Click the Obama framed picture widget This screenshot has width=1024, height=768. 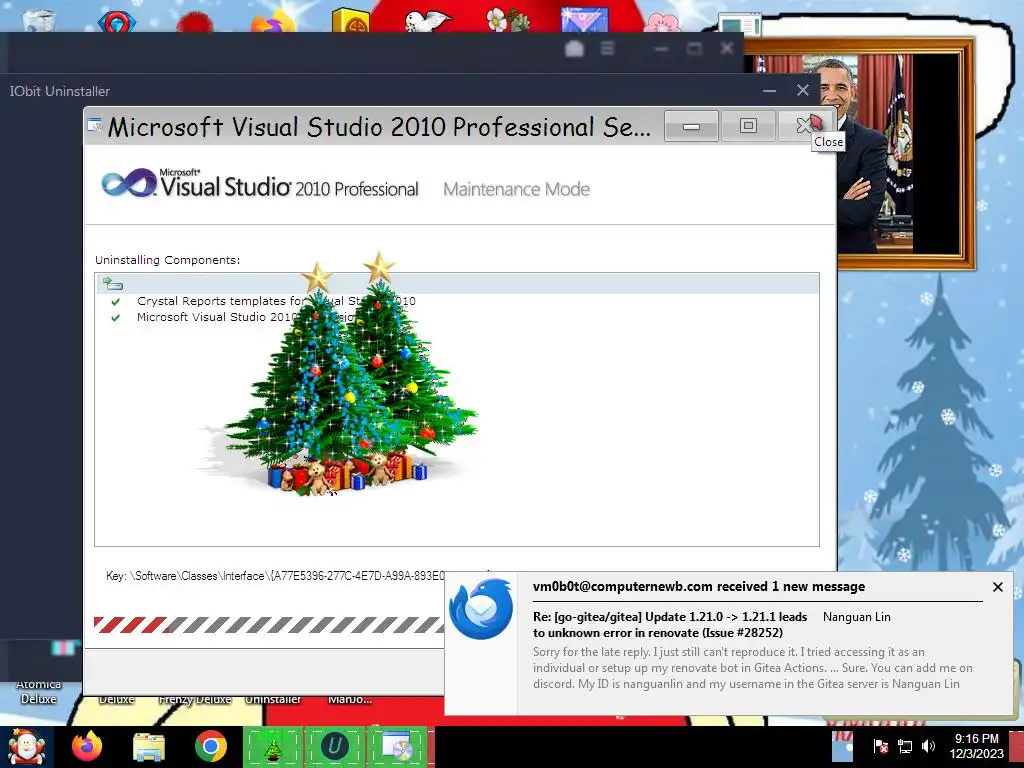(x=904, y=153)
